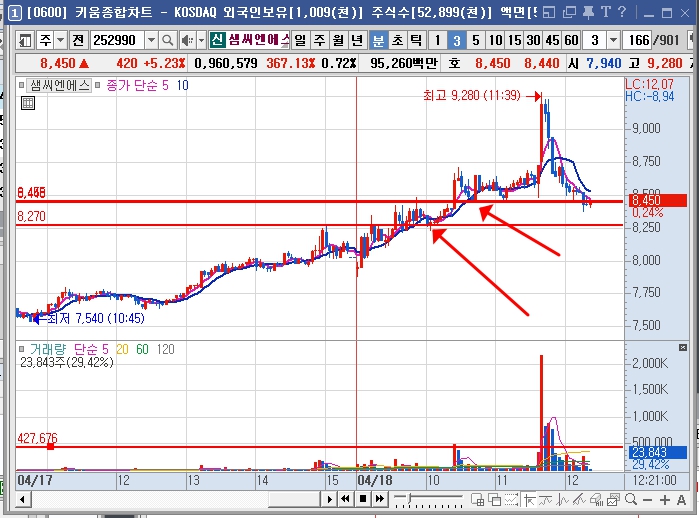The image size is (699, 518).
Task: Open the 주 market type dropdown arrow
Action: click(x=61, y=41)
